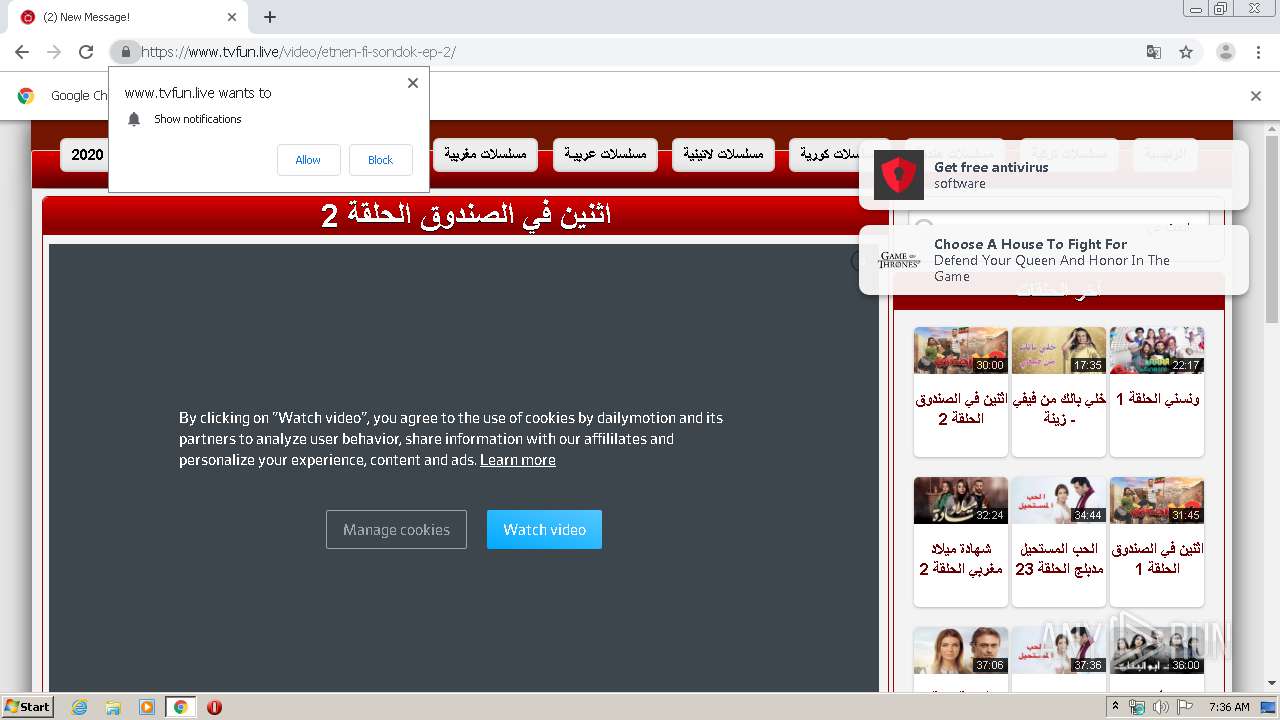Open Chrome three-dot menu
The height and width of the screenshot is (720, 1280).
pos(1258,52)
